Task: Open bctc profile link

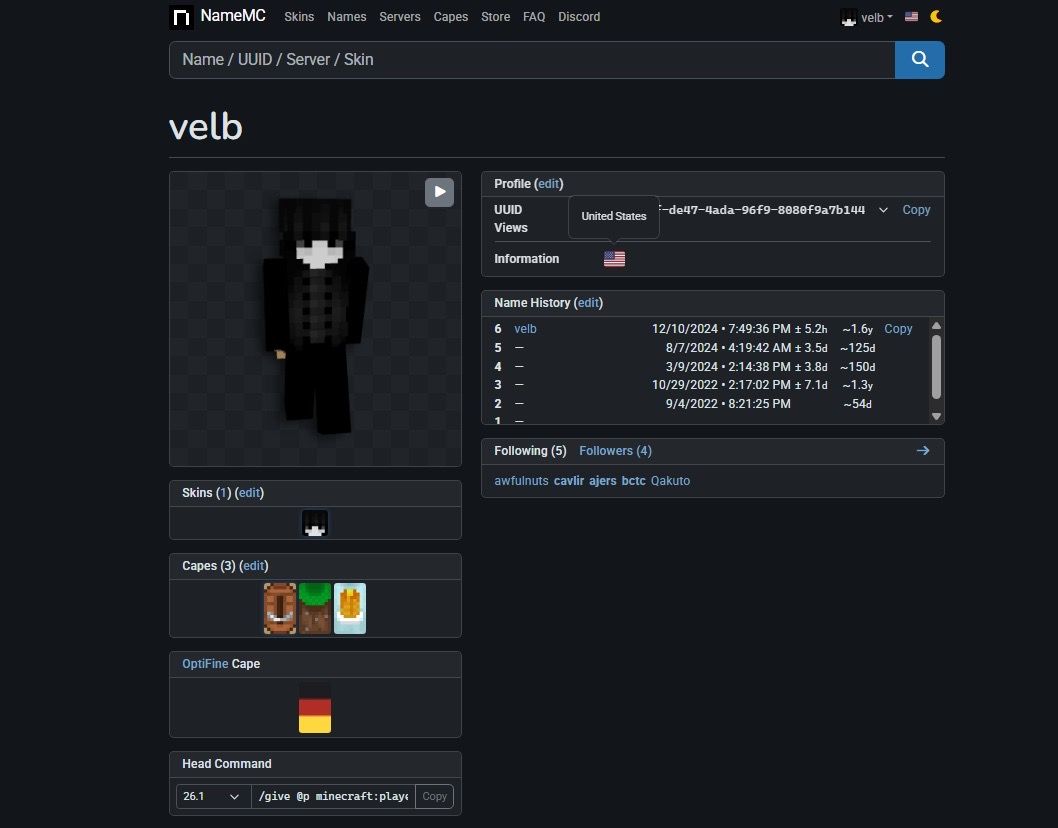Action: [x=634, y=480]
